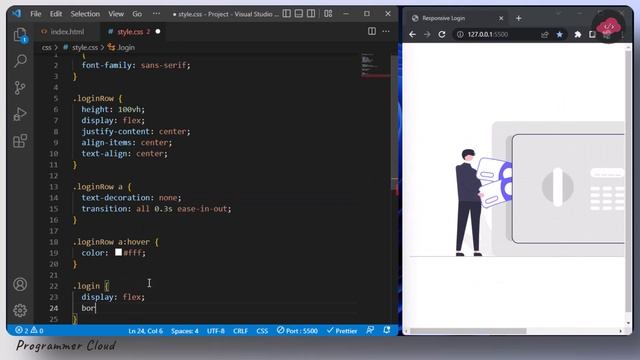Split the editor to the right
640x360 pixels.
372,31
